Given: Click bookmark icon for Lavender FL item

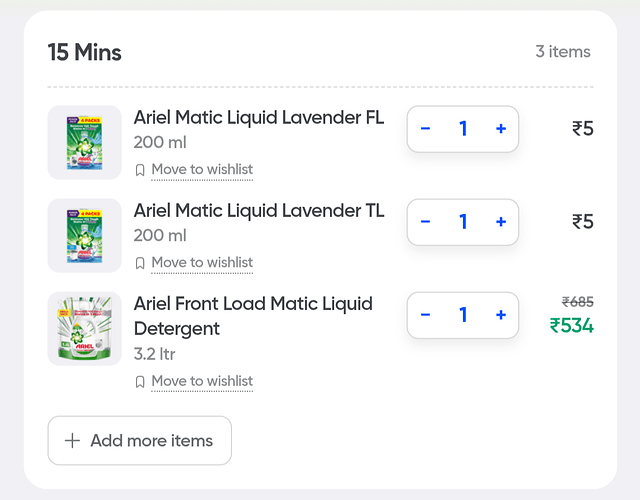Looking at the screenshot, I should (x=140, y=170).
